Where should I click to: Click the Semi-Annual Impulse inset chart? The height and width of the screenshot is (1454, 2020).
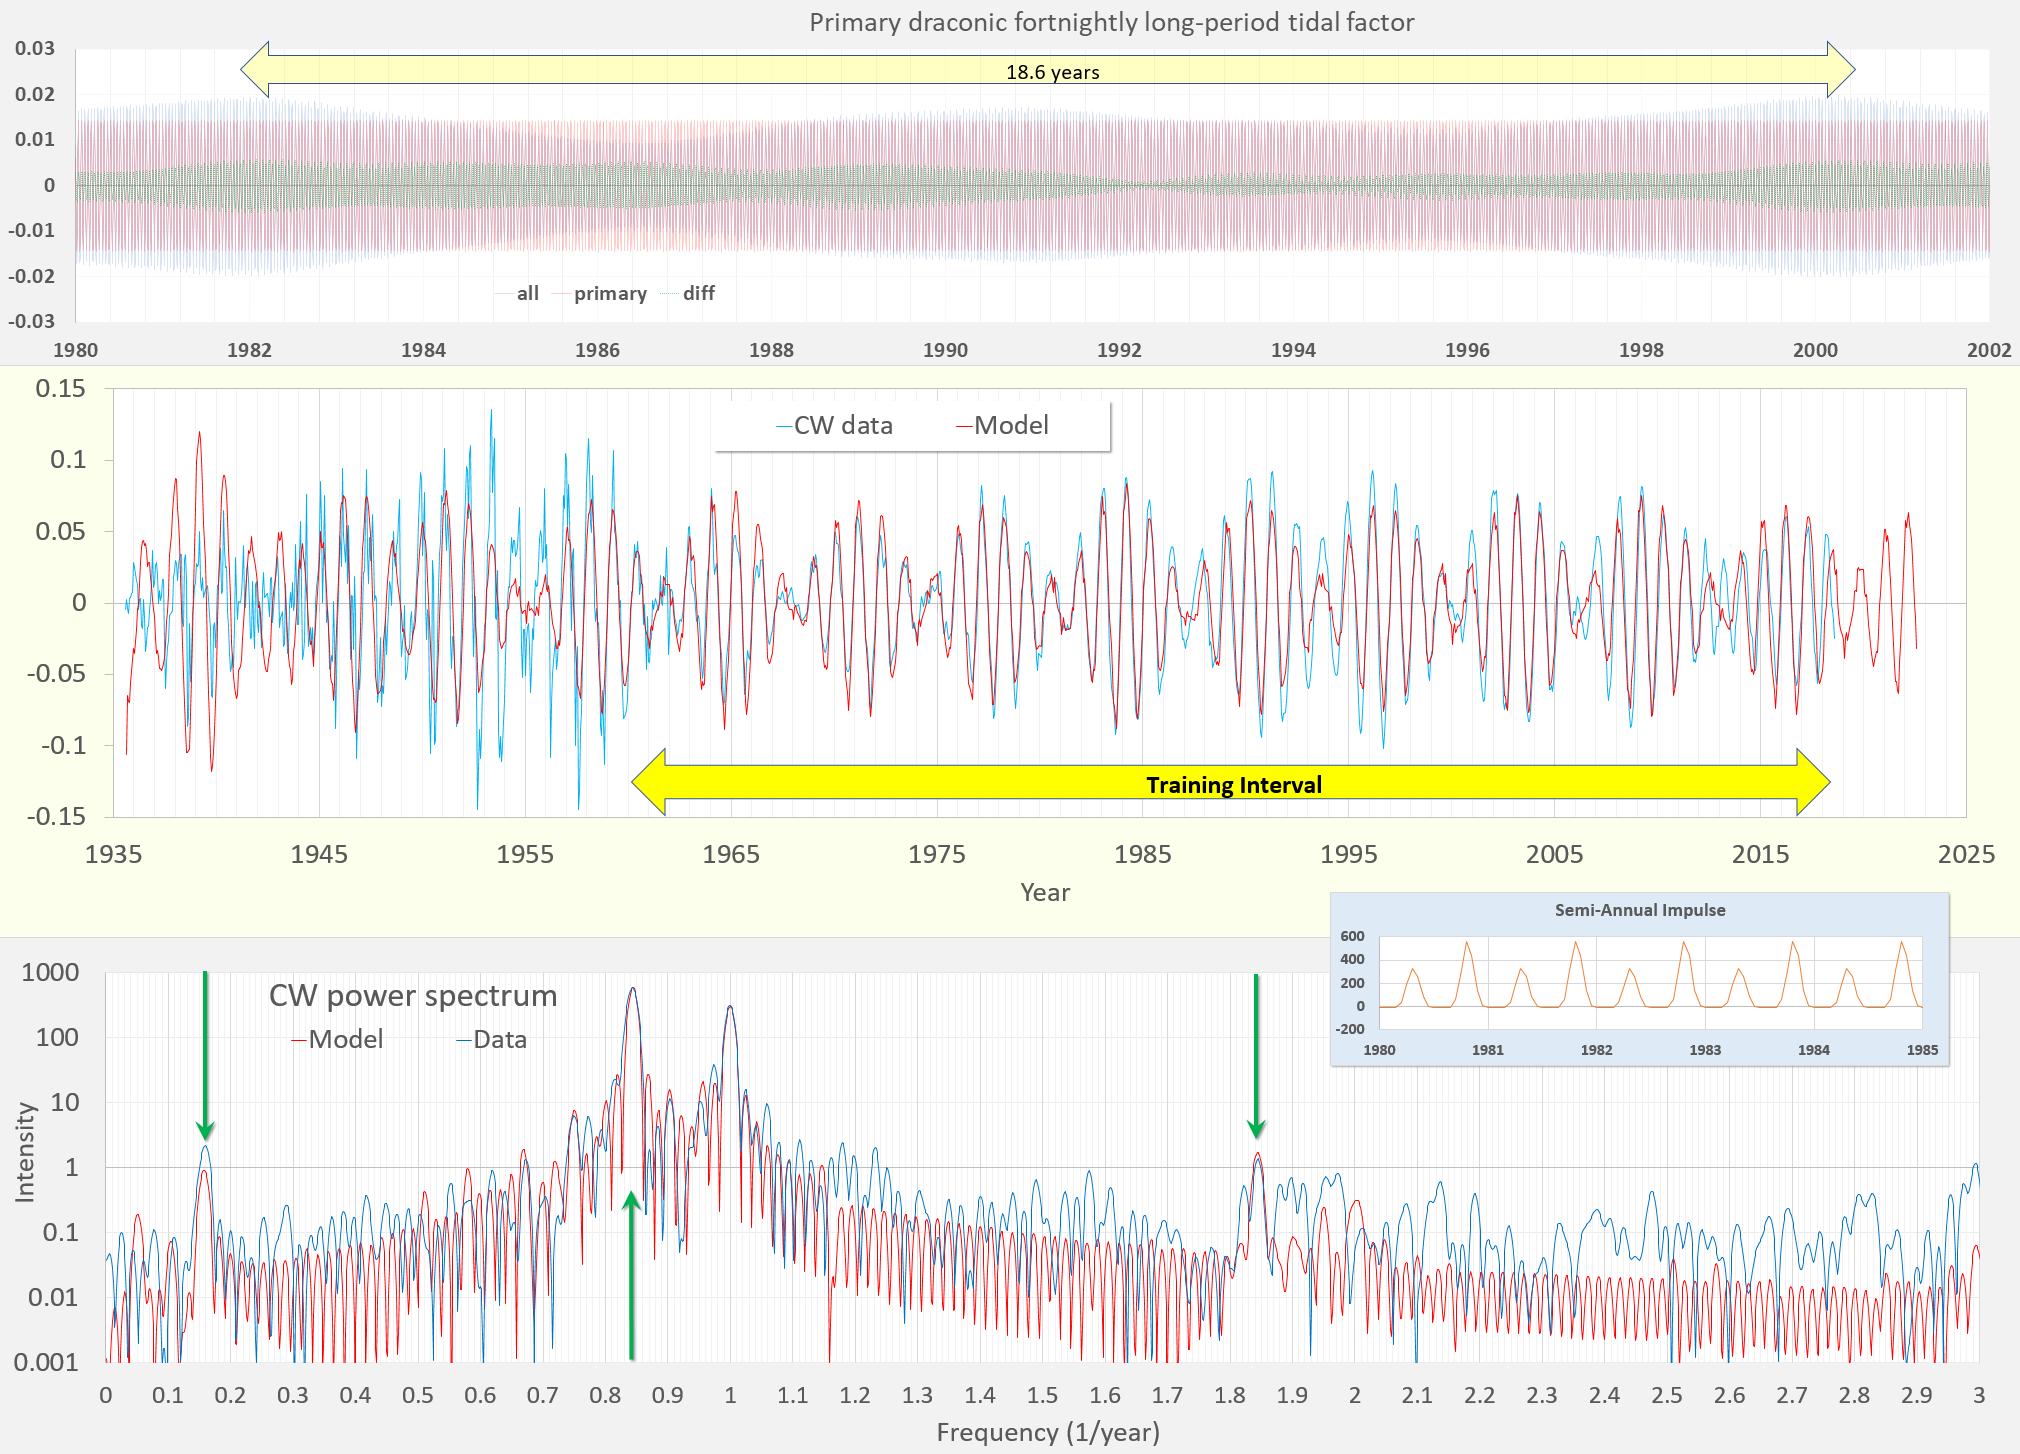1640,980
